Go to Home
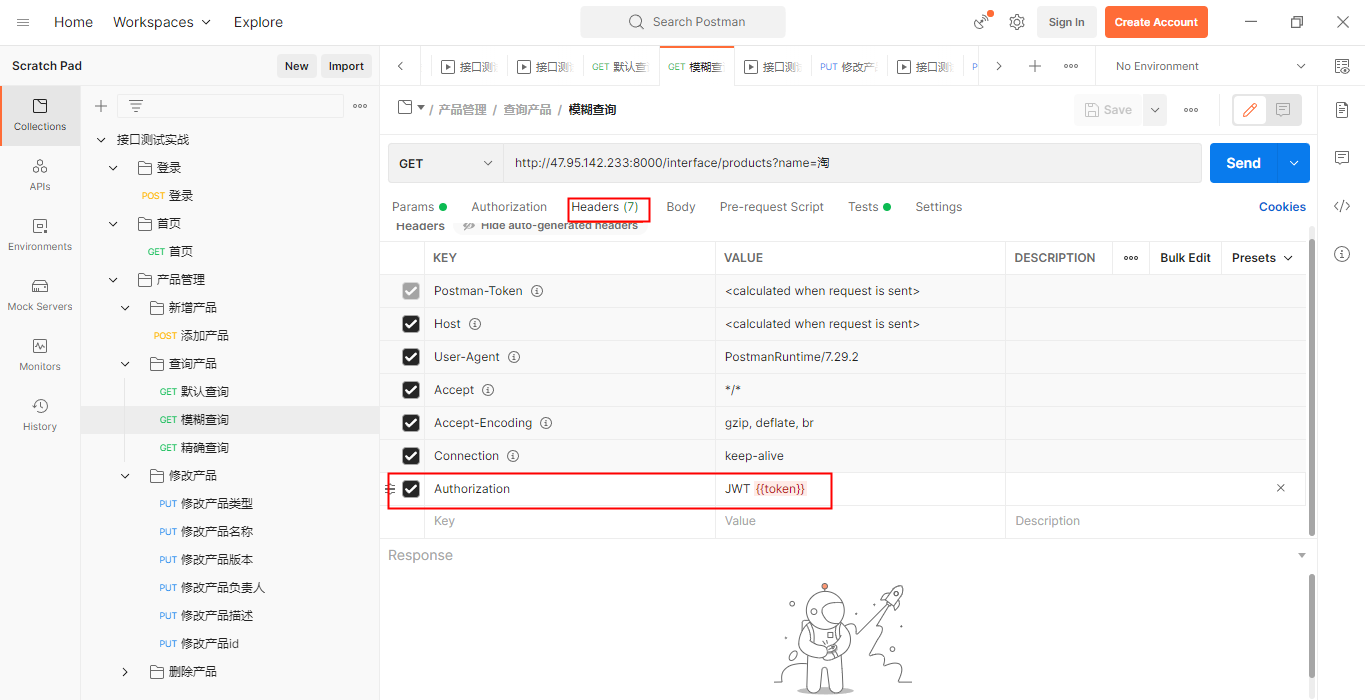The height and width of the screenshot is (700, 1365). 73,22
